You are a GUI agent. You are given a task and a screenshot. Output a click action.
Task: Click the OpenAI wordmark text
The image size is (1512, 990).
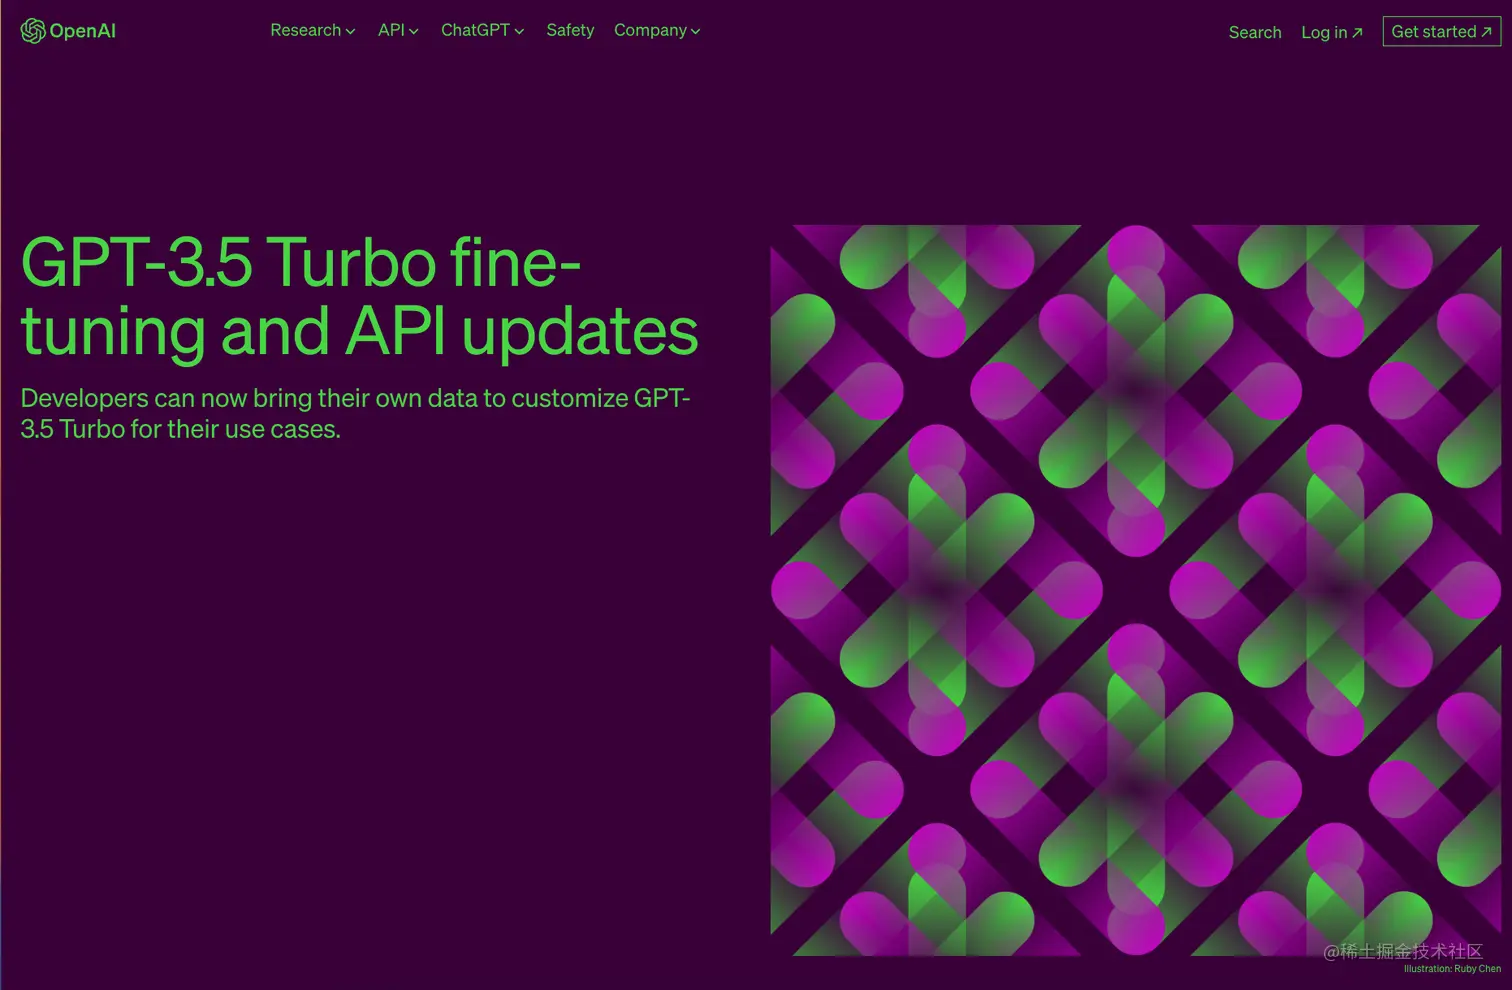point(82,31)
